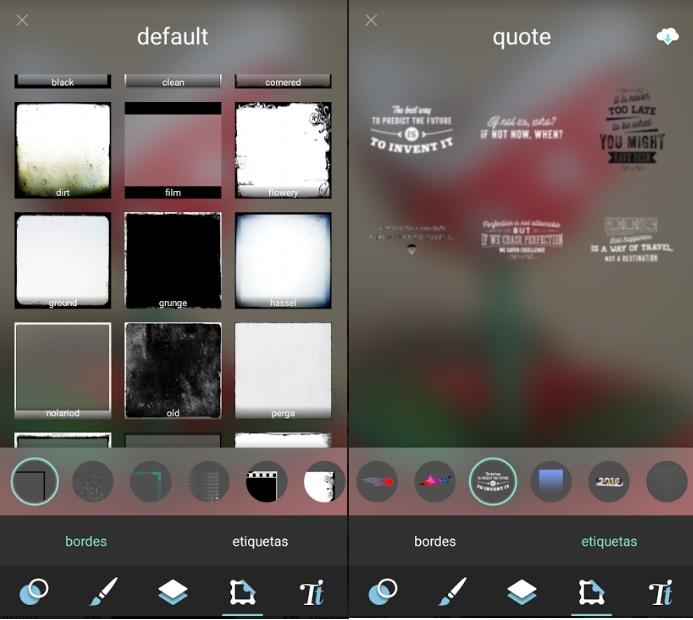Viewport: 693px width, 620px height.
Task: Open the text tool in right panel
Action: (661, 593)
